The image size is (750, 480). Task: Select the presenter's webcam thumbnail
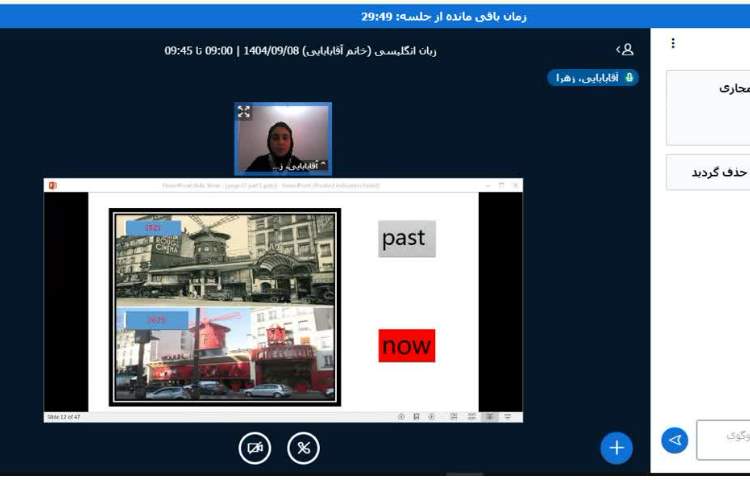pos(283,139)
